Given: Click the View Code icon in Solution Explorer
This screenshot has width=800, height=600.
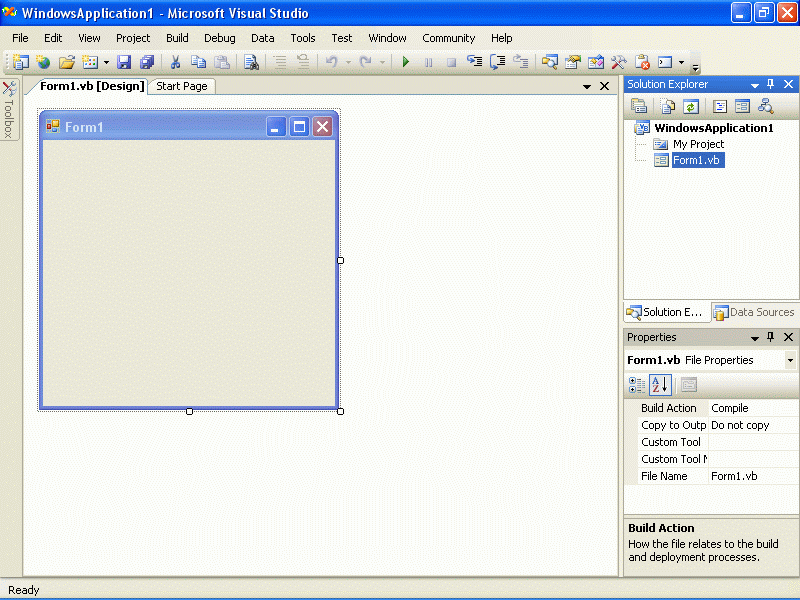Looking at the screenshot, I should (719, 106).
